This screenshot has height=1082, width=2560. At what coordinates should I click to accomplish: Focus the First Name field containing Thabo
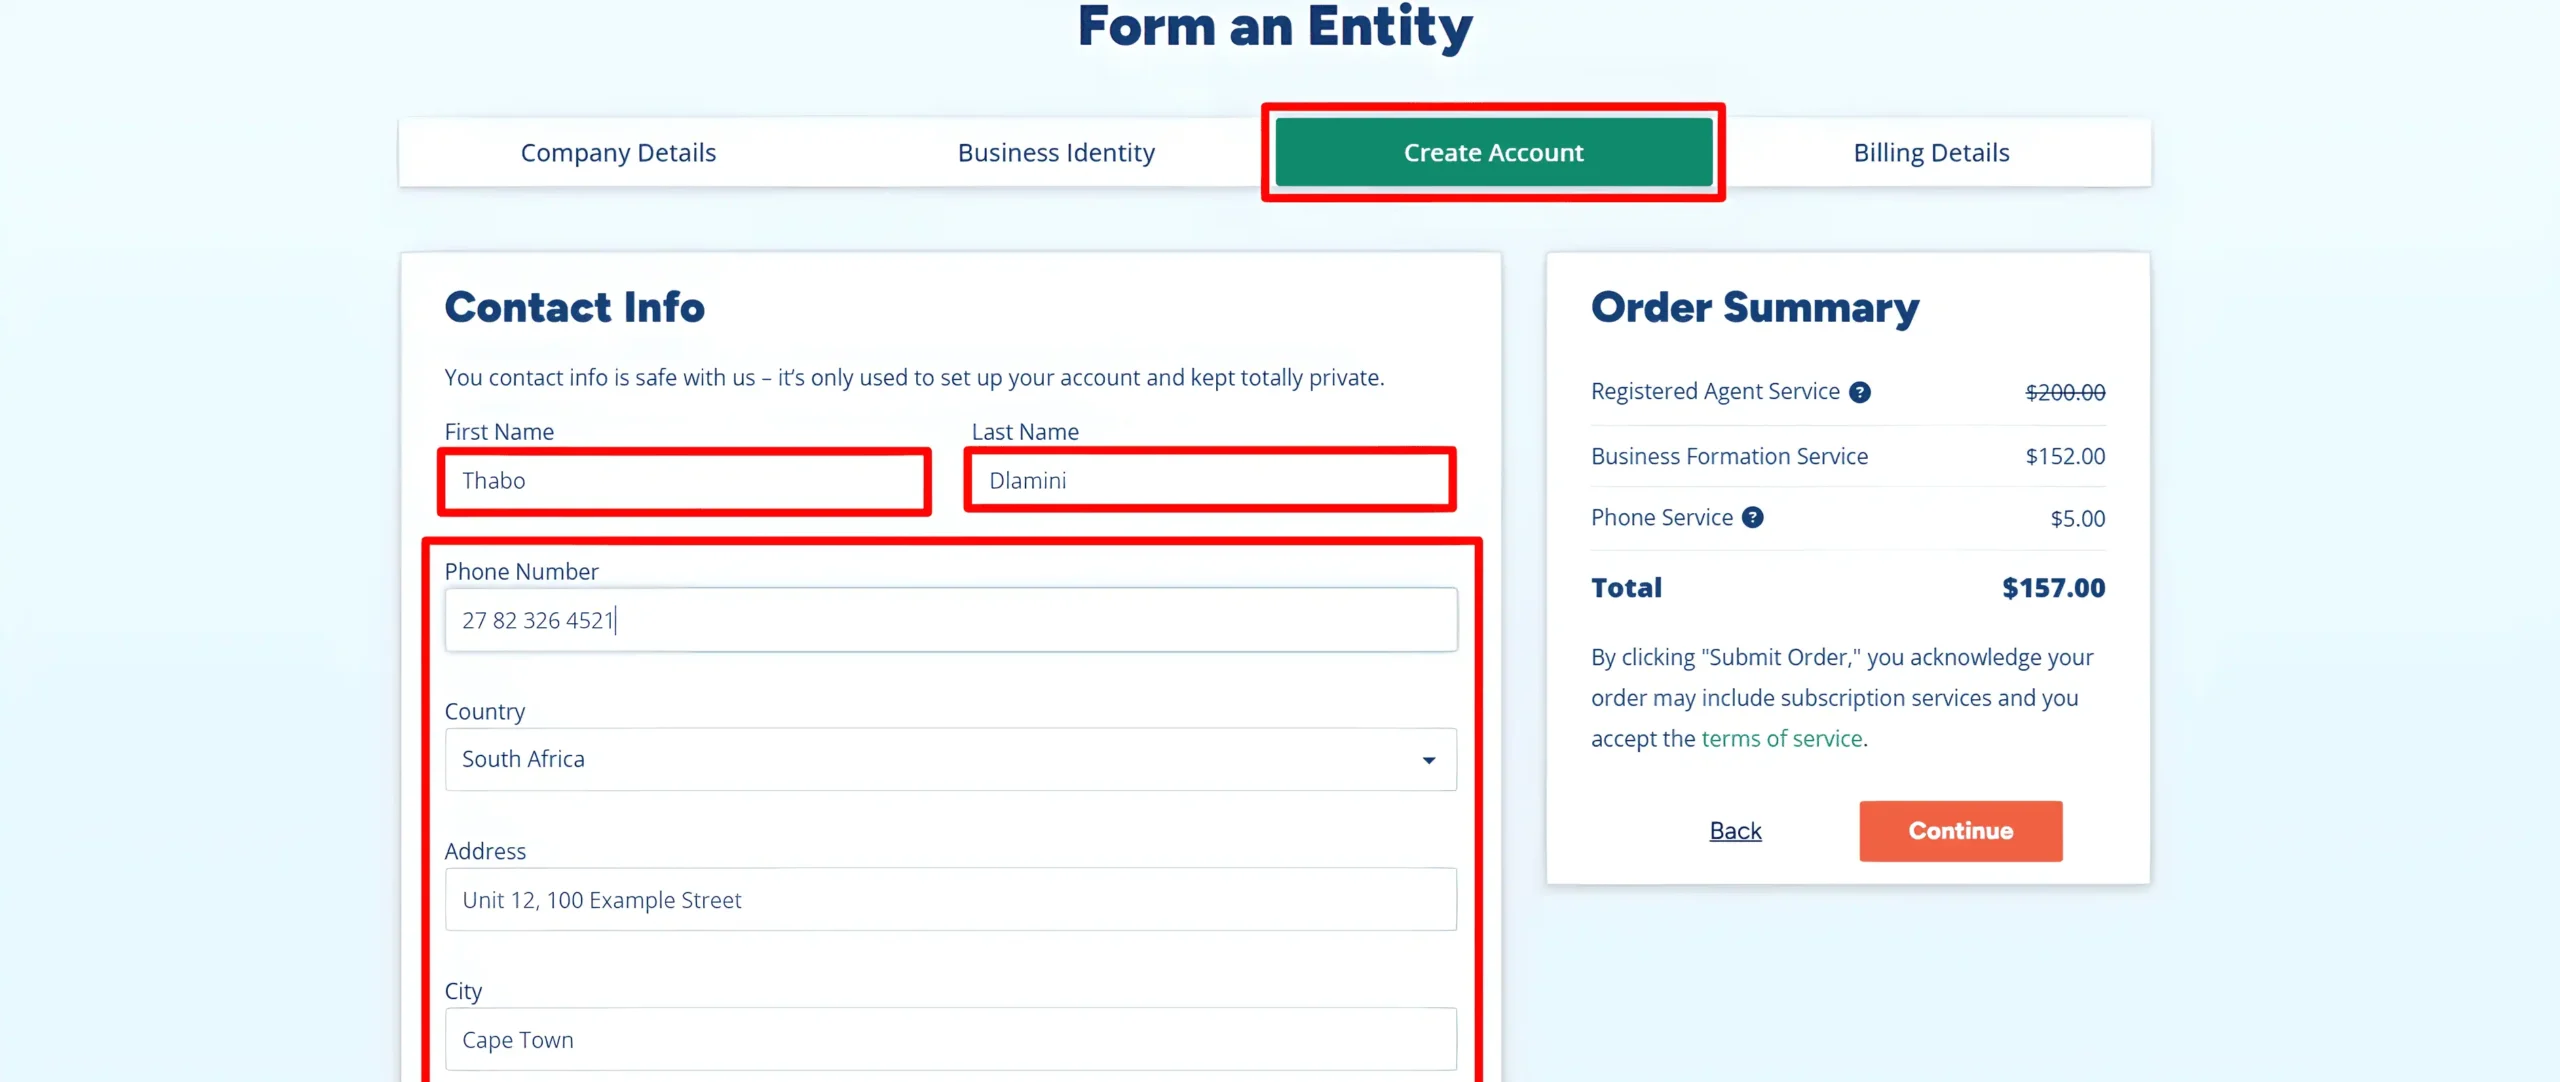(x=684, y=481)
